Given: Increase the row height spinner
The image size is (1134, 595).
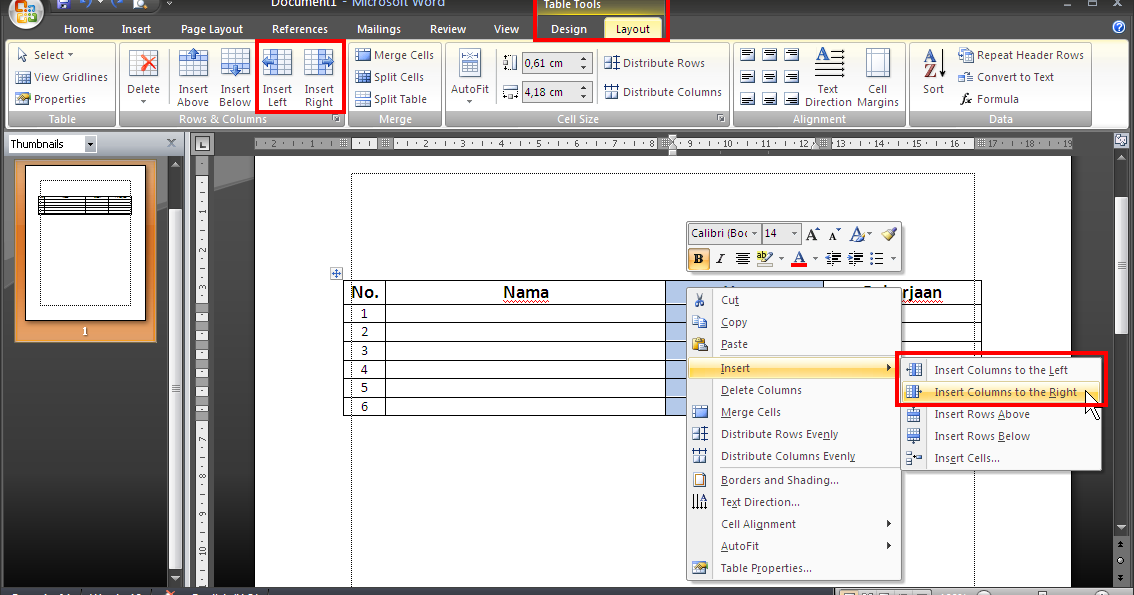Looking at the screenshot, I should pos(584,59).
